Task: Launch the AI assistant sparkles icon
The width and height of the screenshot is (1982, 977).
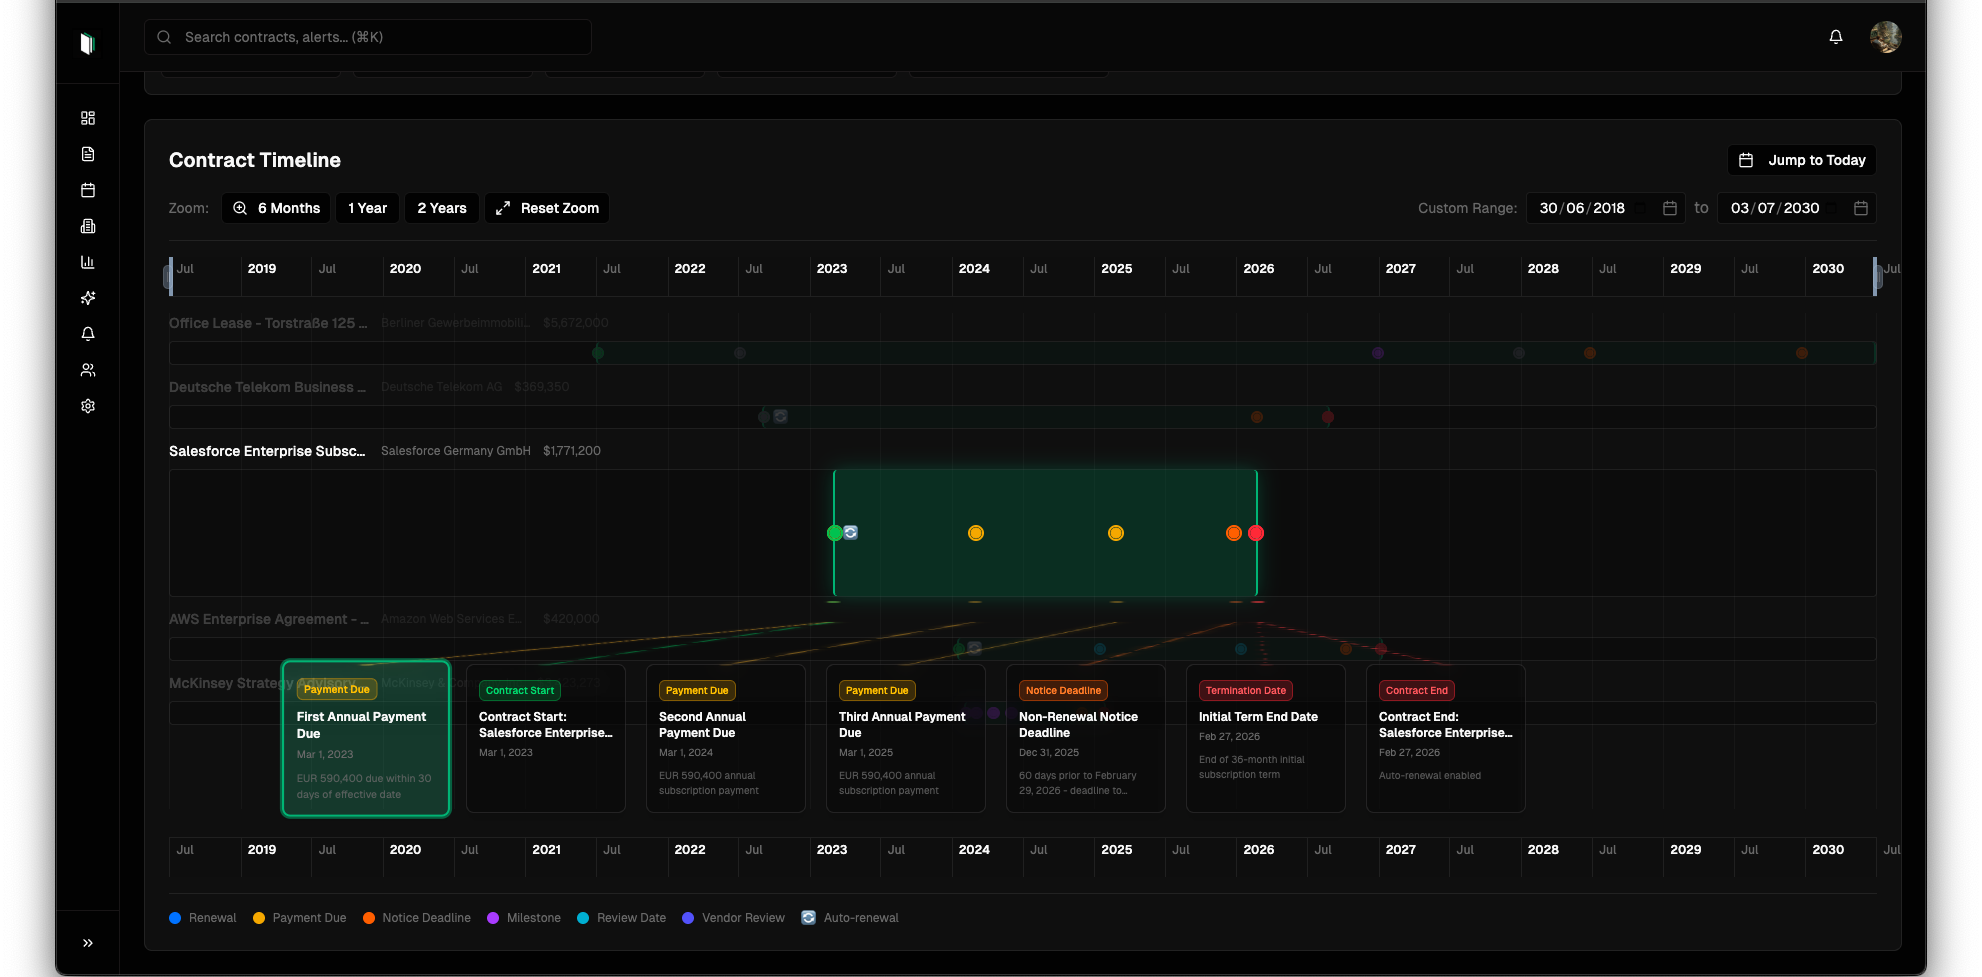Action: pyautogui.click(x=88, y=298)
